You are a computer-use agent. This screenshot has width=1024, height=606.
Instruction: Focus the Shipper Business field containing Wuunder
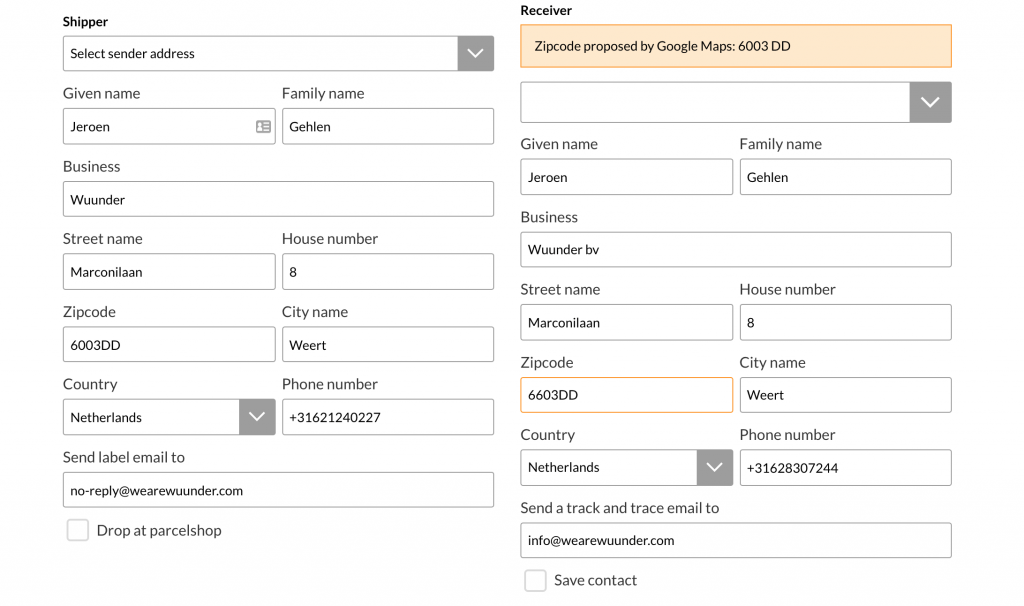[278, 199]
